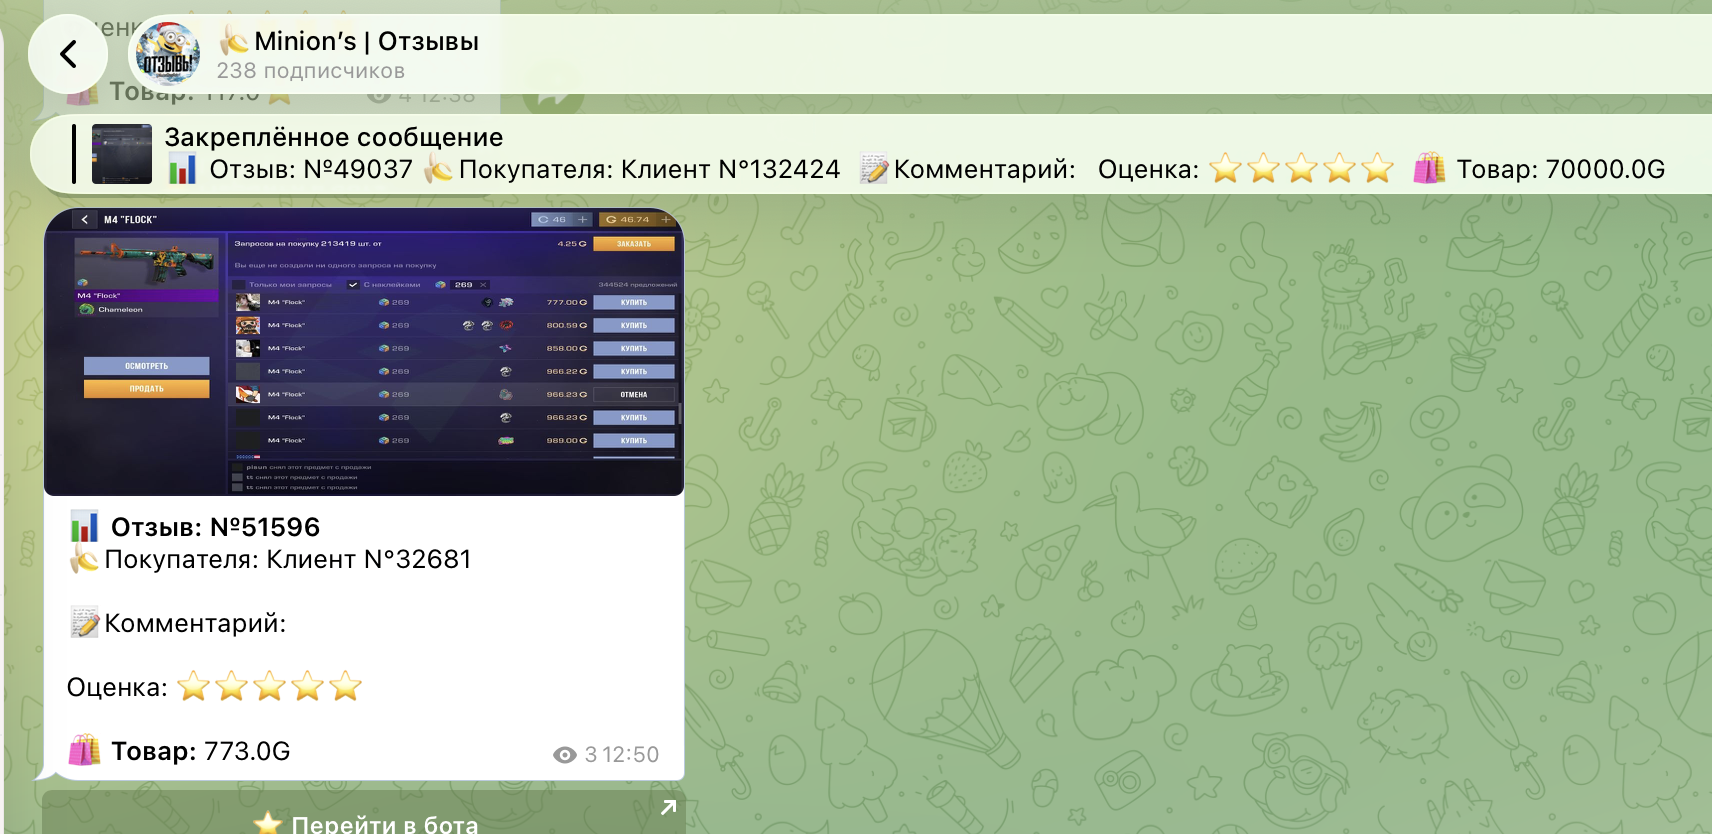Viewport: 1712px width, 834px height.
Task: Click the arrow icon on the bot button
Action: [669, 807]
